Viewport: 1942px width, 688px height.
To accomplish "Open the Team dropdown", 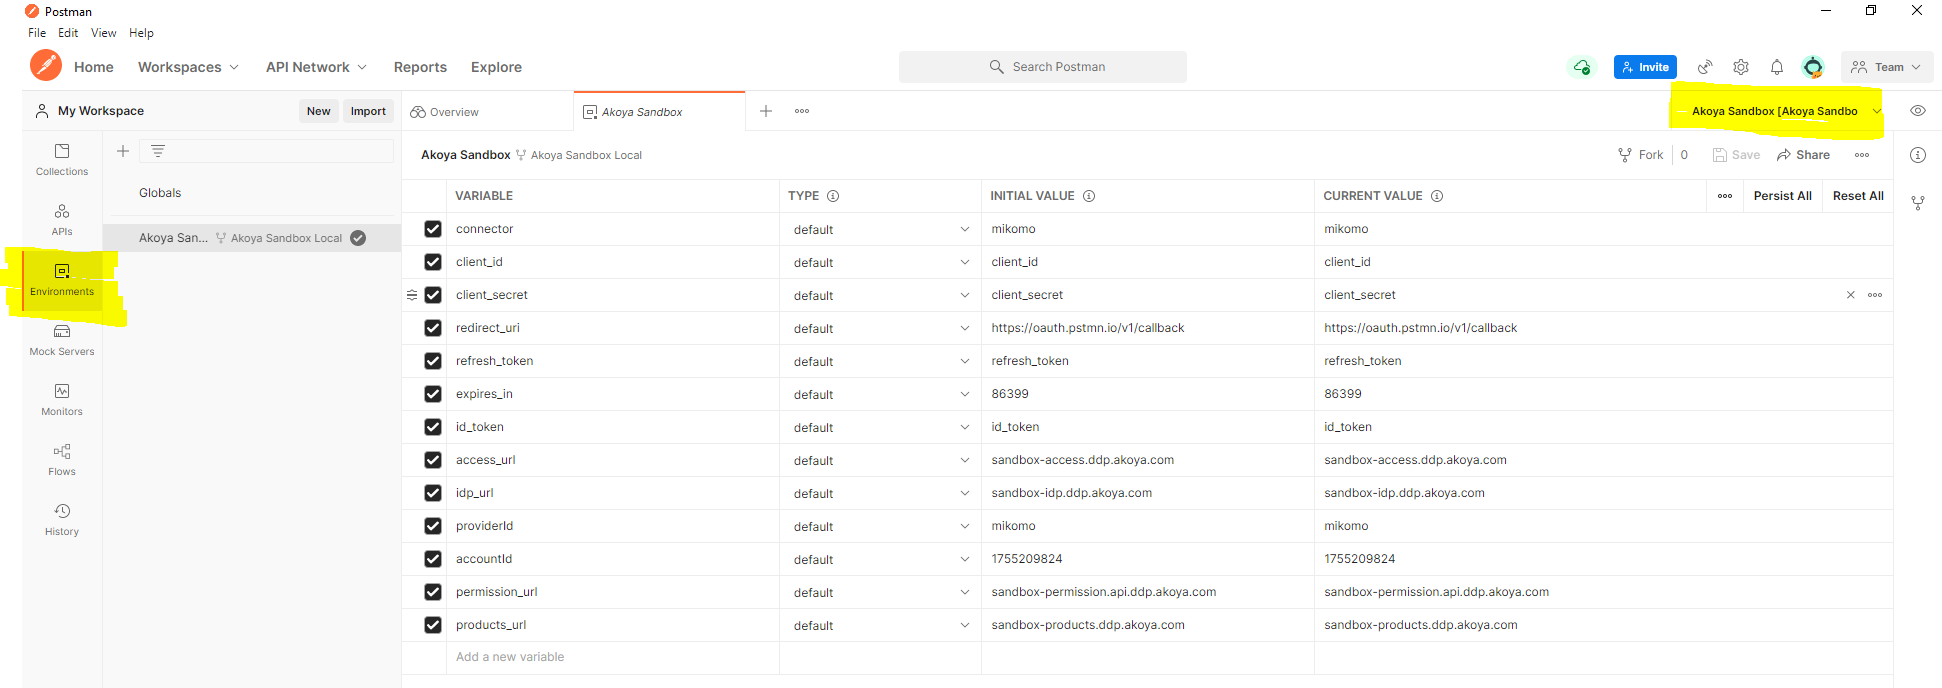I will [1886, 67].
